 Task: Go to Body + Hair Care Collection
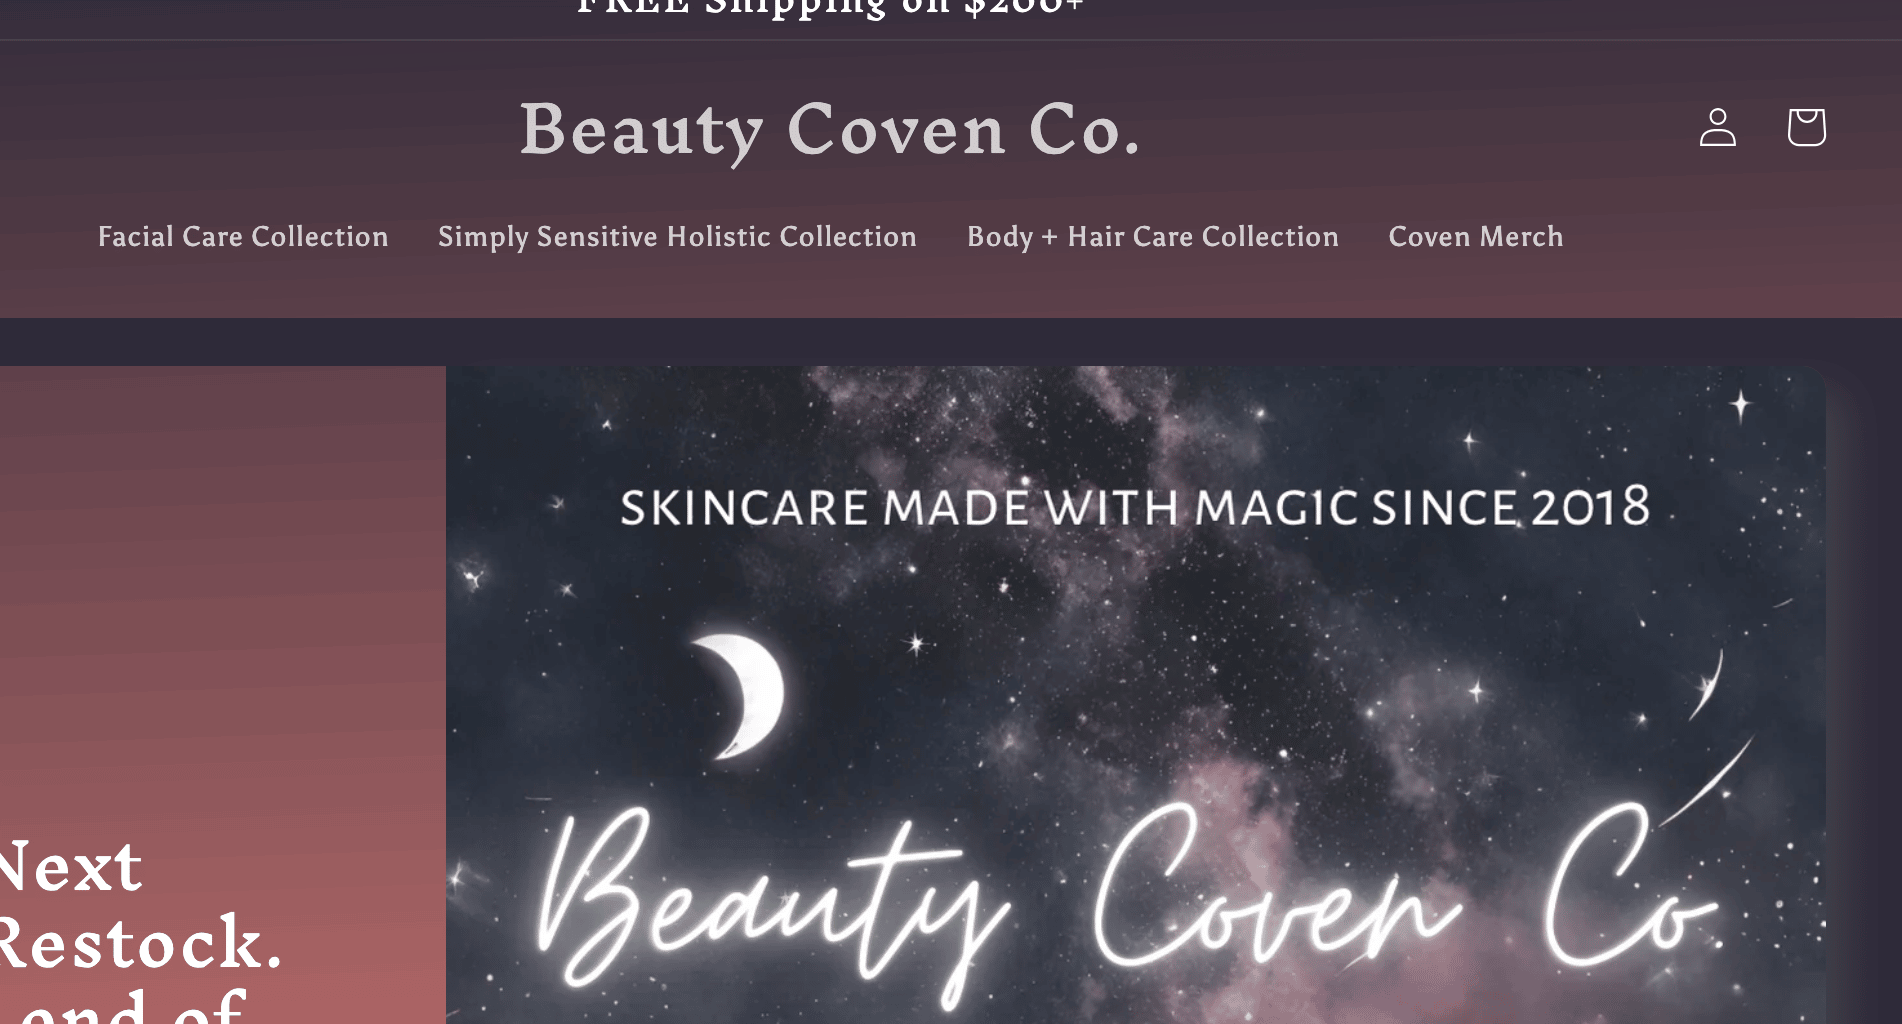[x=1152, y=237]
